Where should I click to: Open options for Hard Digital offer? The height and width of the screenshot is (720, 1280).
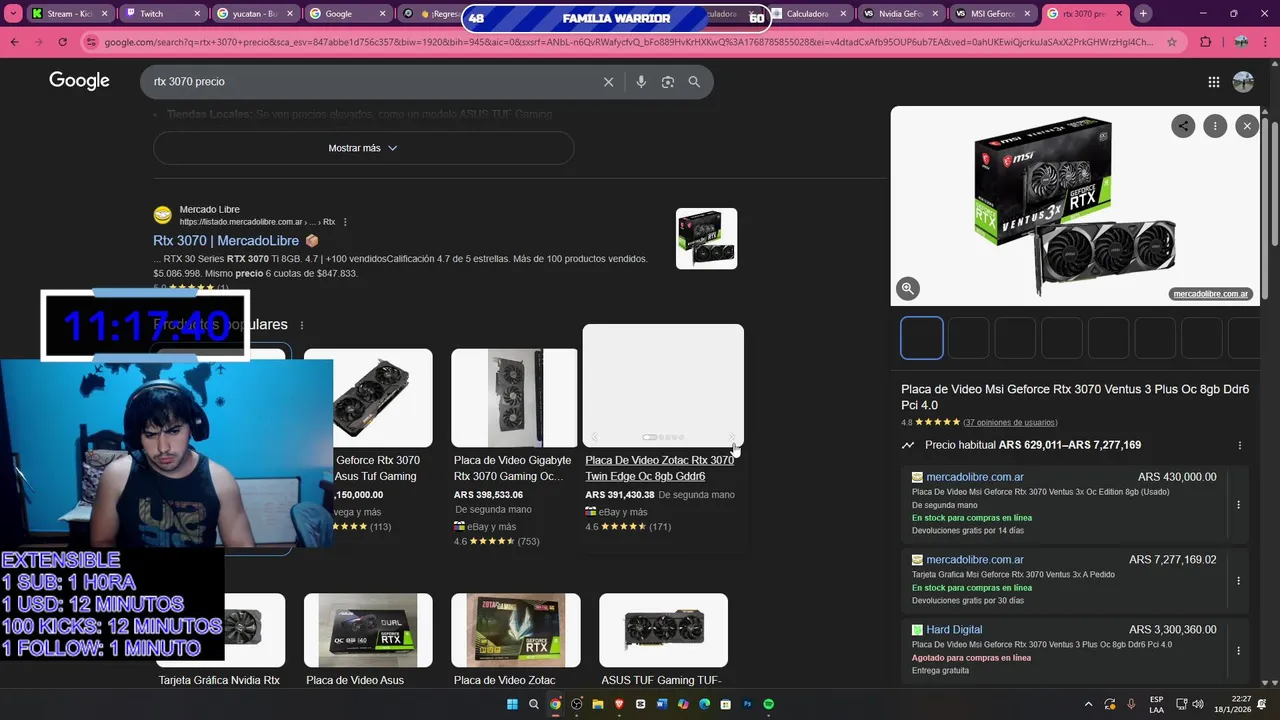pyautogui.click(x=1238, y=650)
